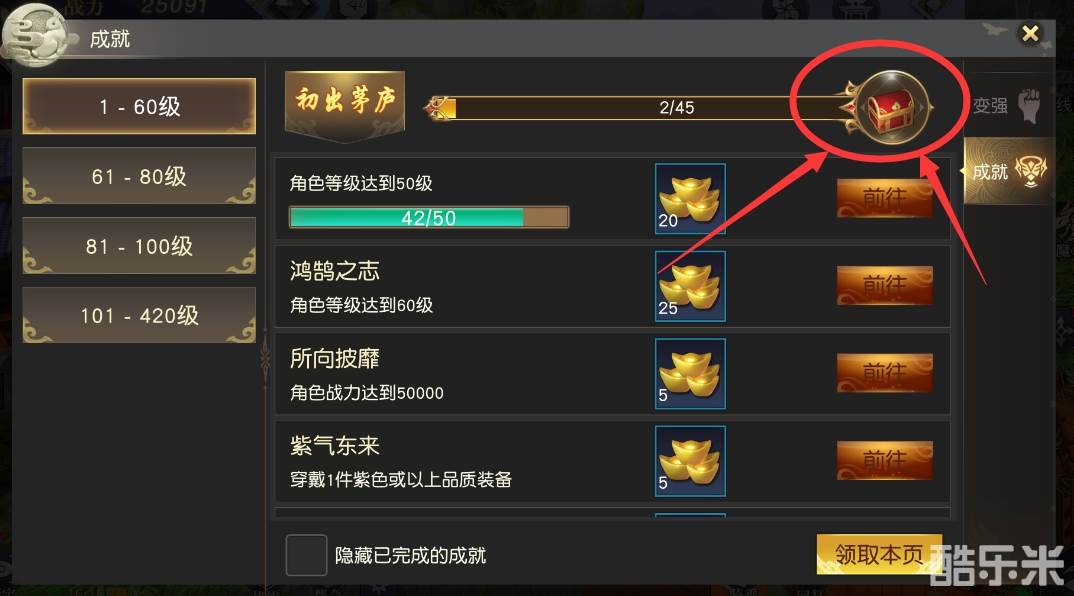Image resolution: width=1074 pixels, height=596 pixels.
Task: Select gold ingot reward for 所向披靡
Action: click(x=690, y=373)
